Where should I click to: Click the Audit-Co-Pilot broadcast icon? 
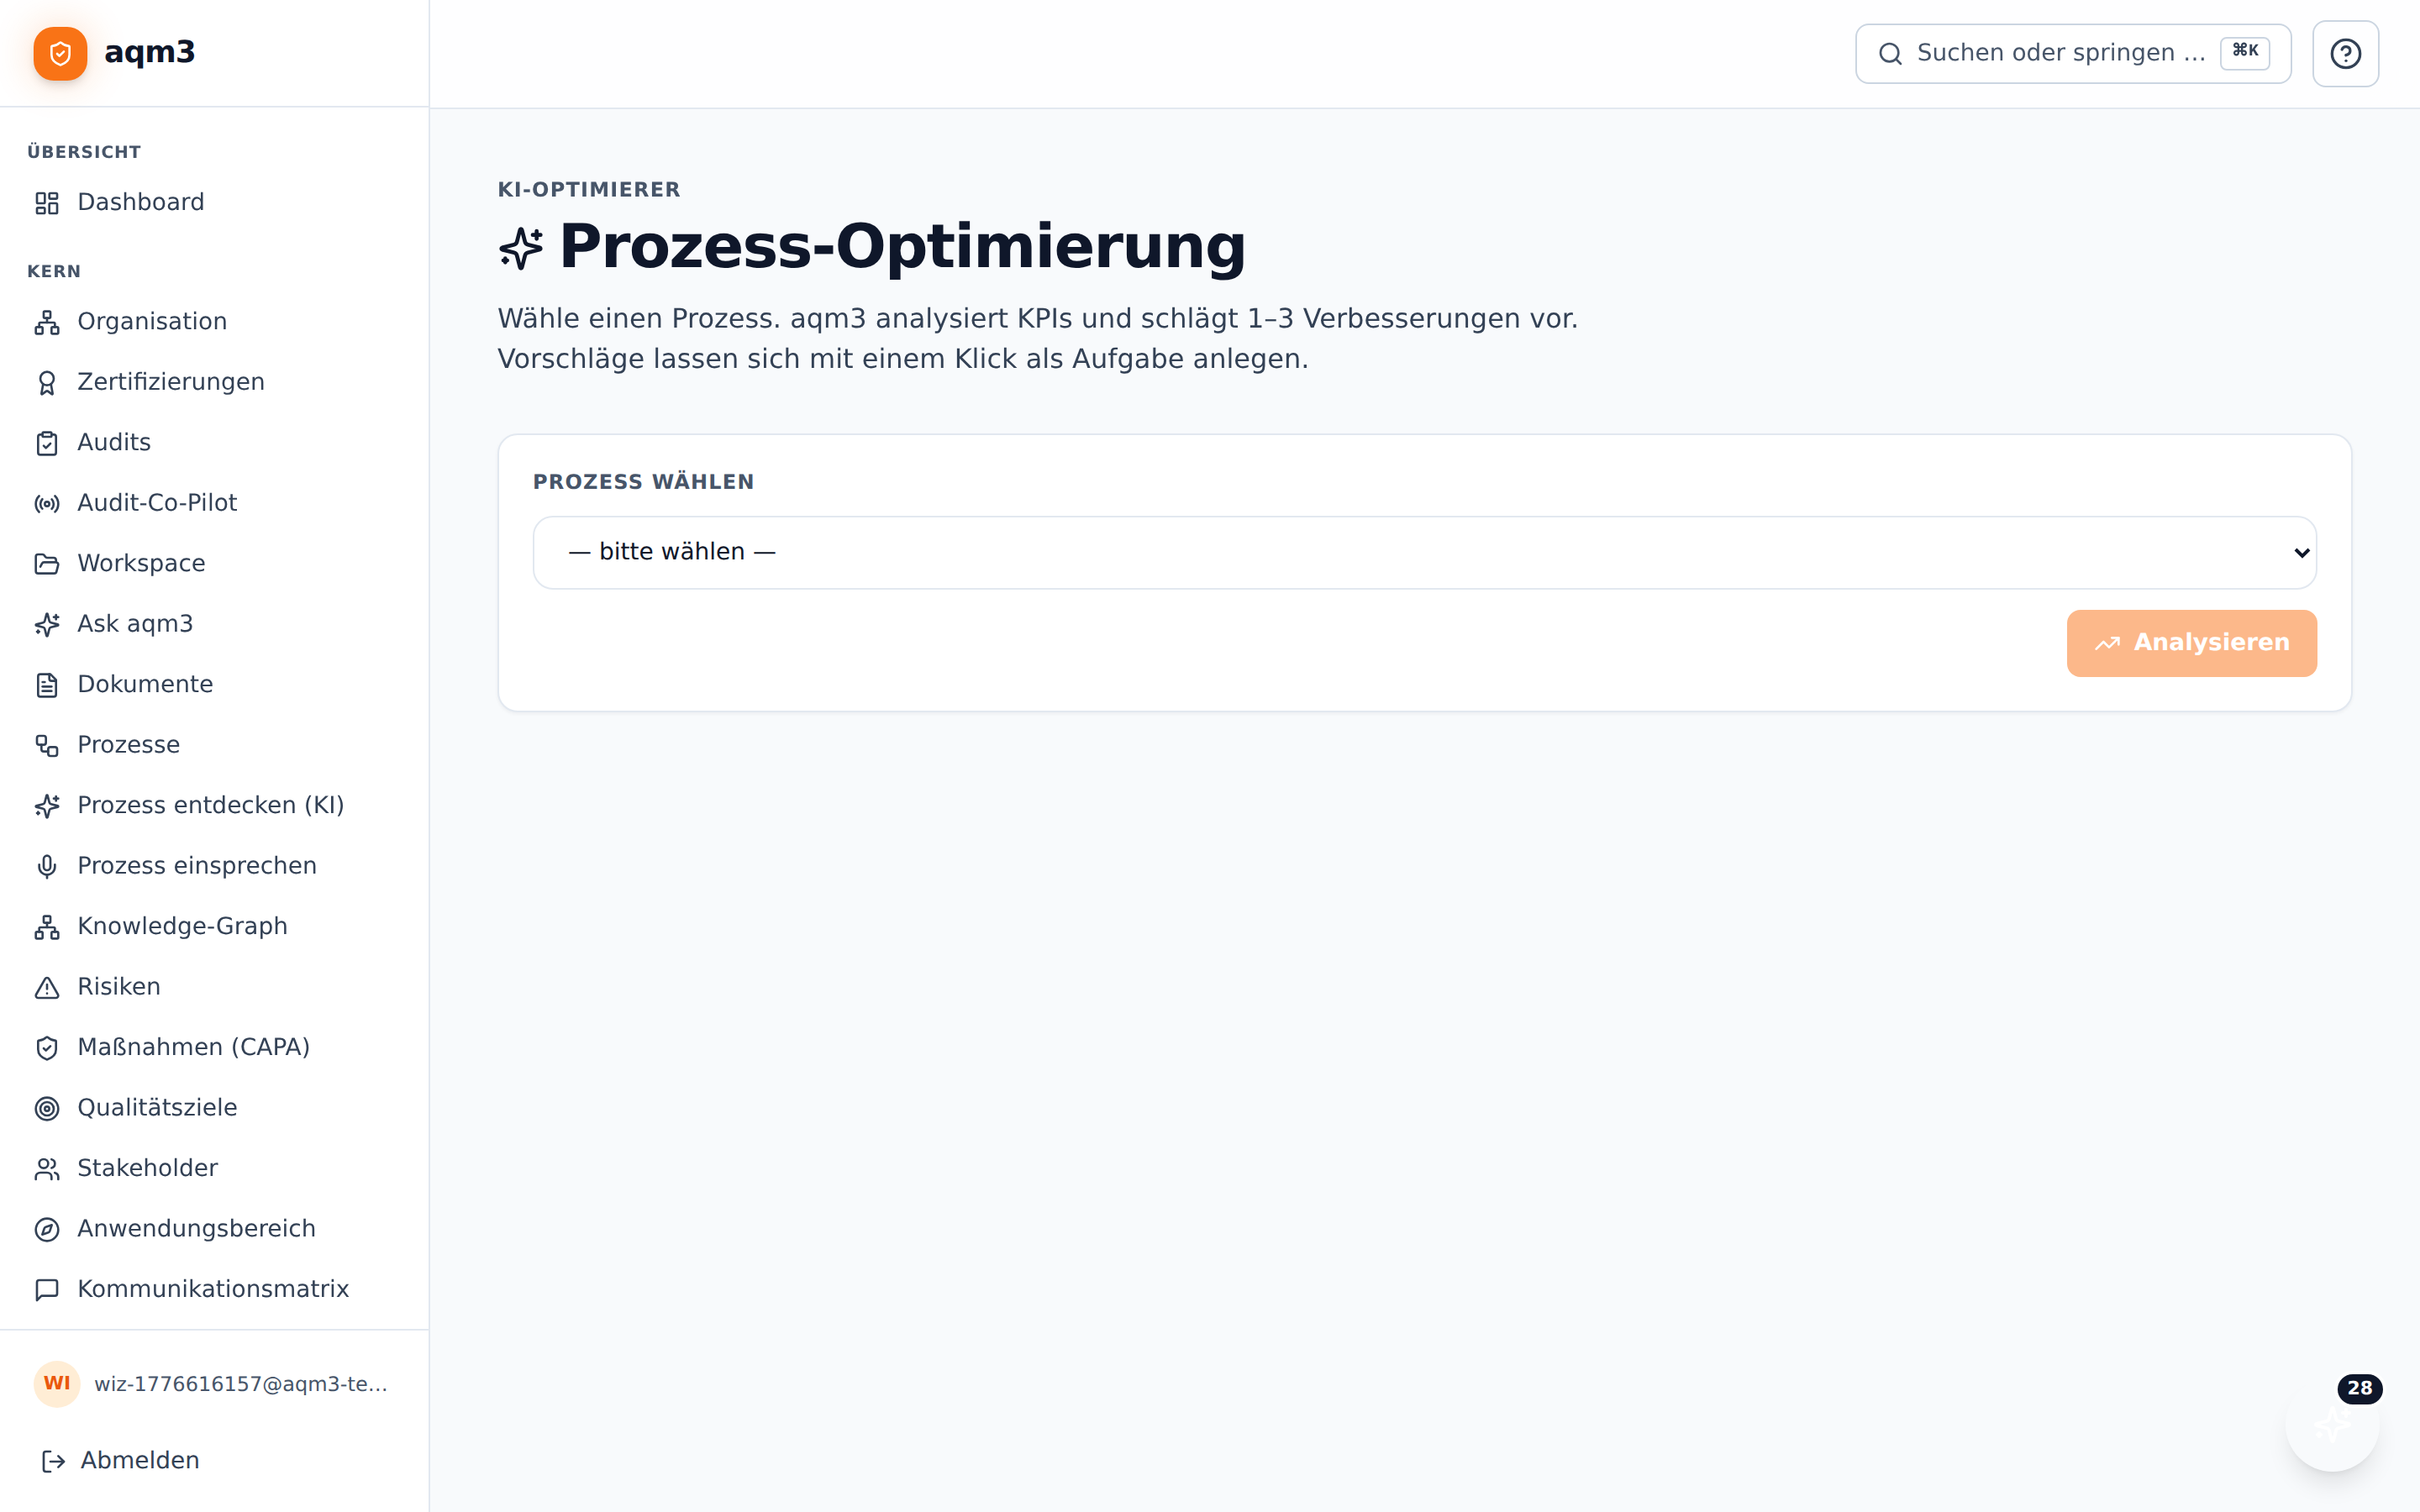pyautogui.click(x=47, y=504)
